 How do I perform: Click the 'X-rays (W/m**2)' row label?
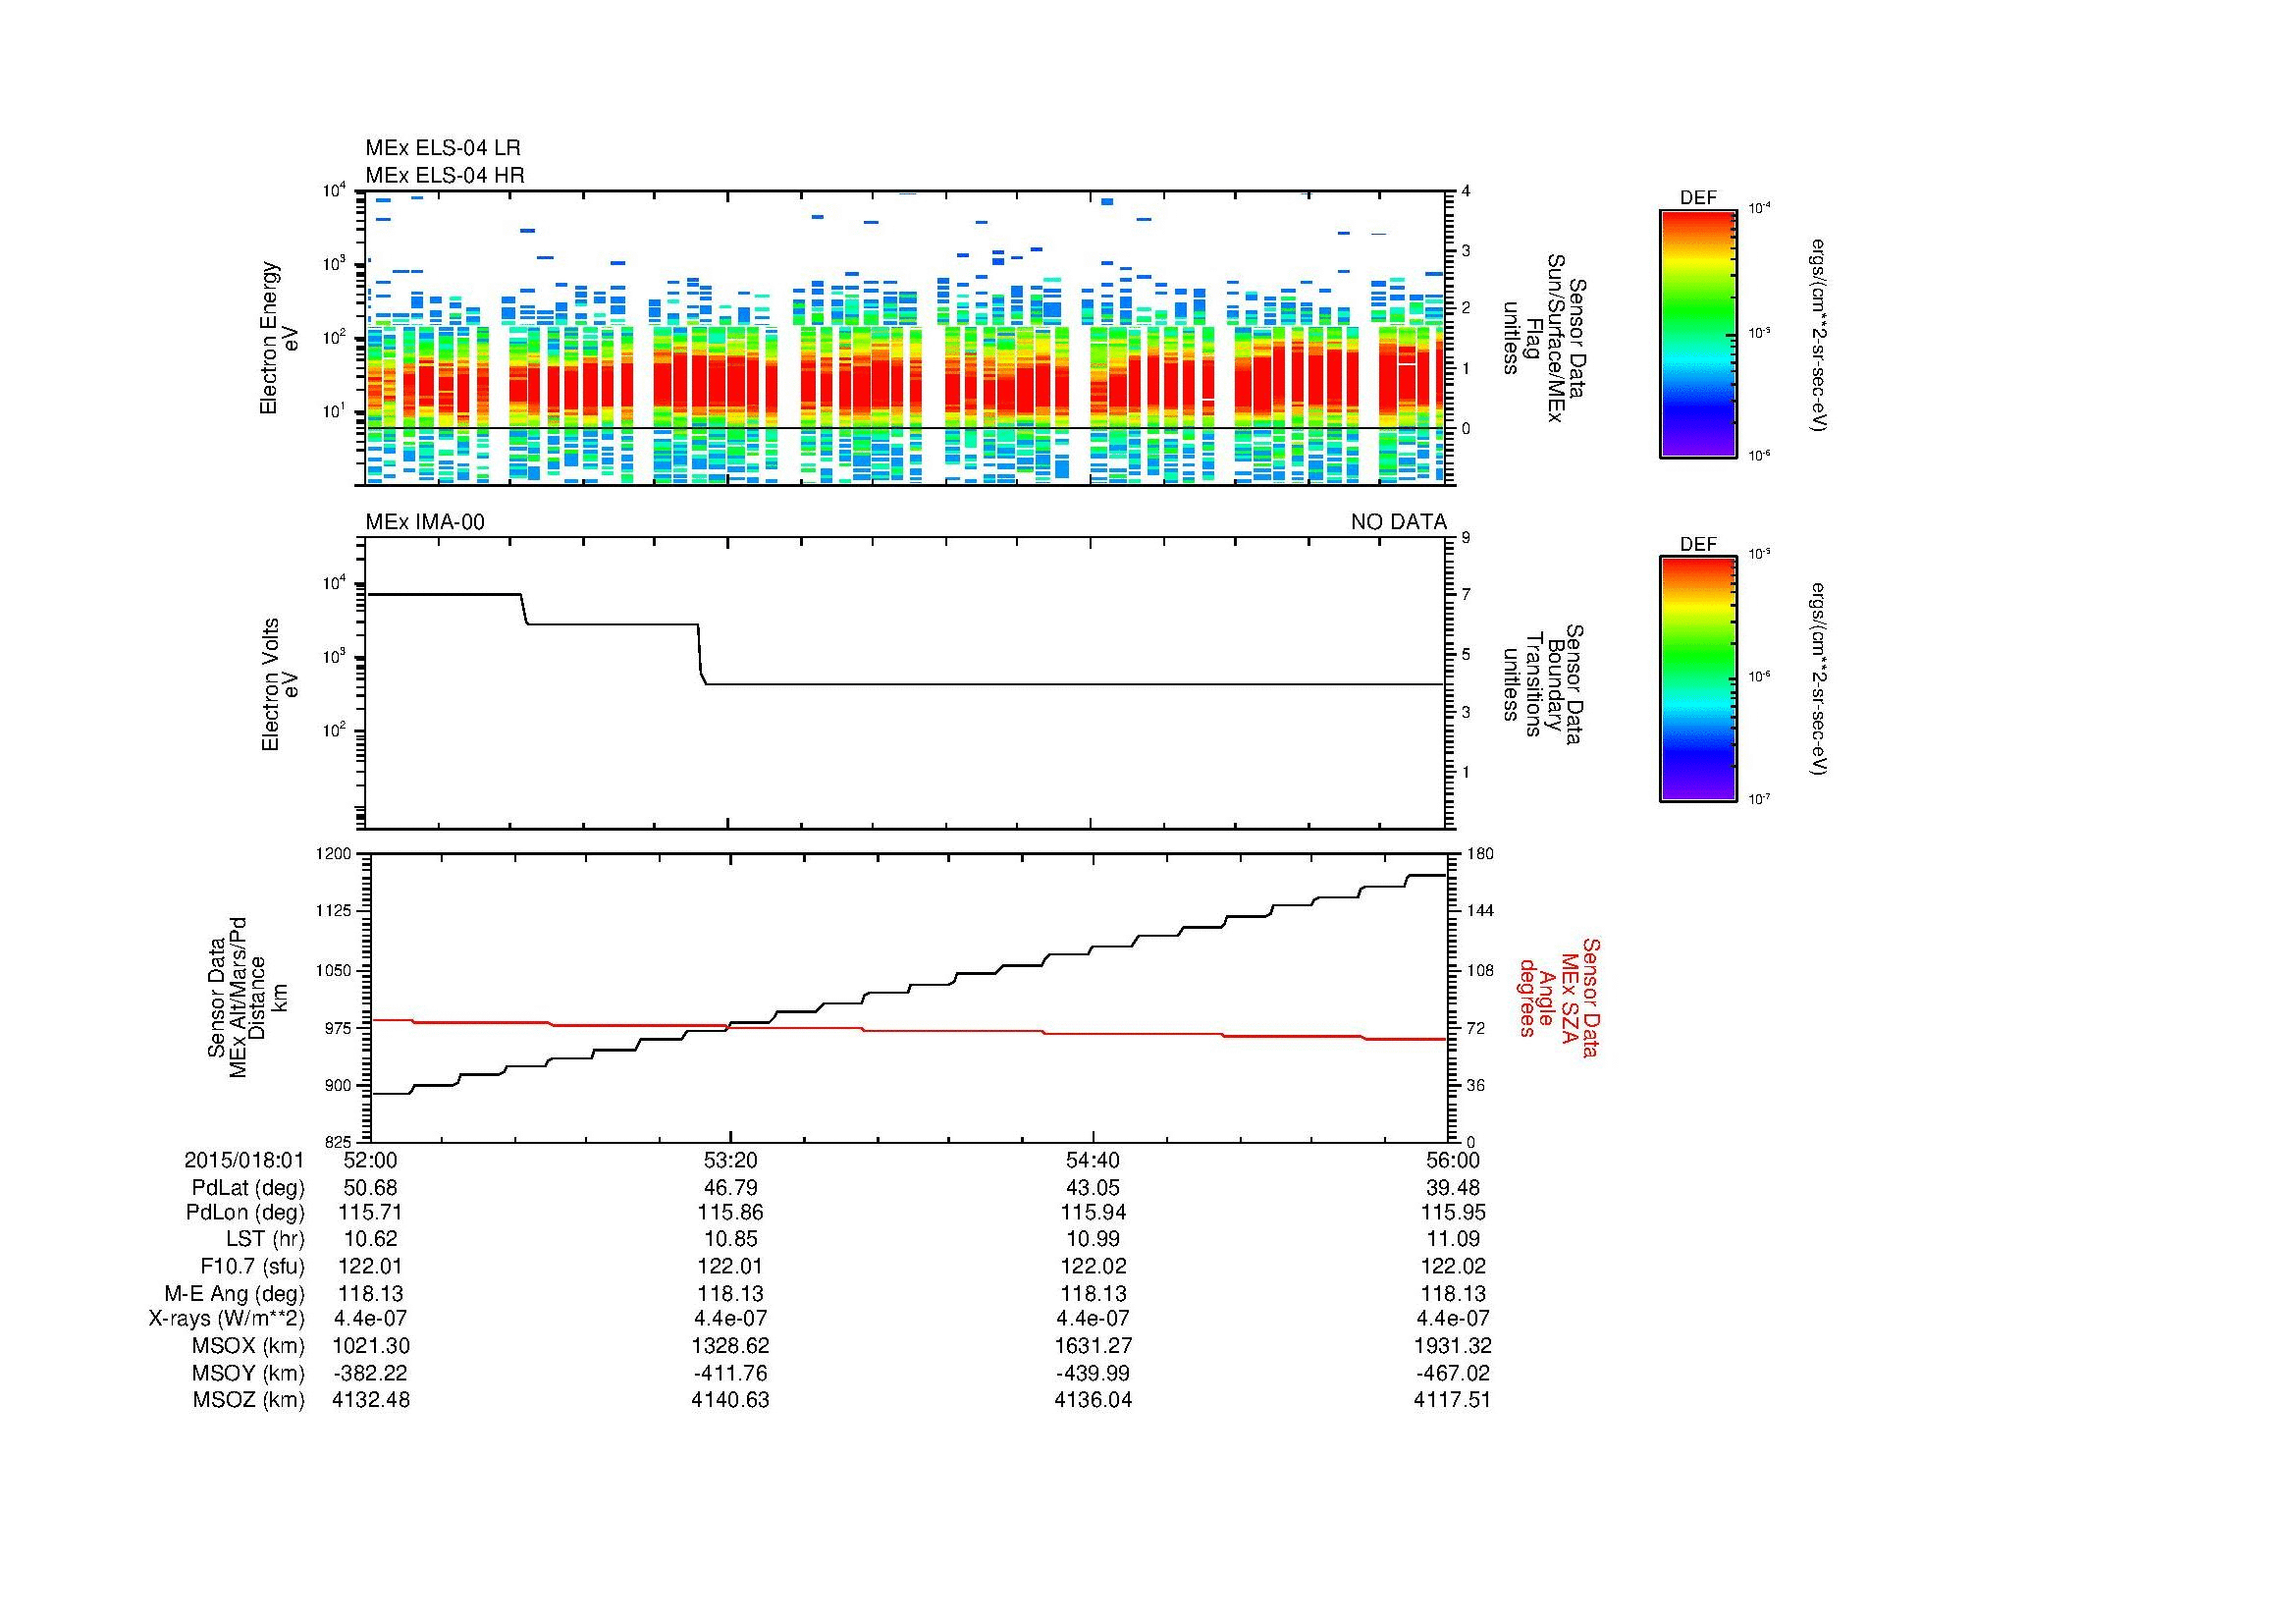226,1319
